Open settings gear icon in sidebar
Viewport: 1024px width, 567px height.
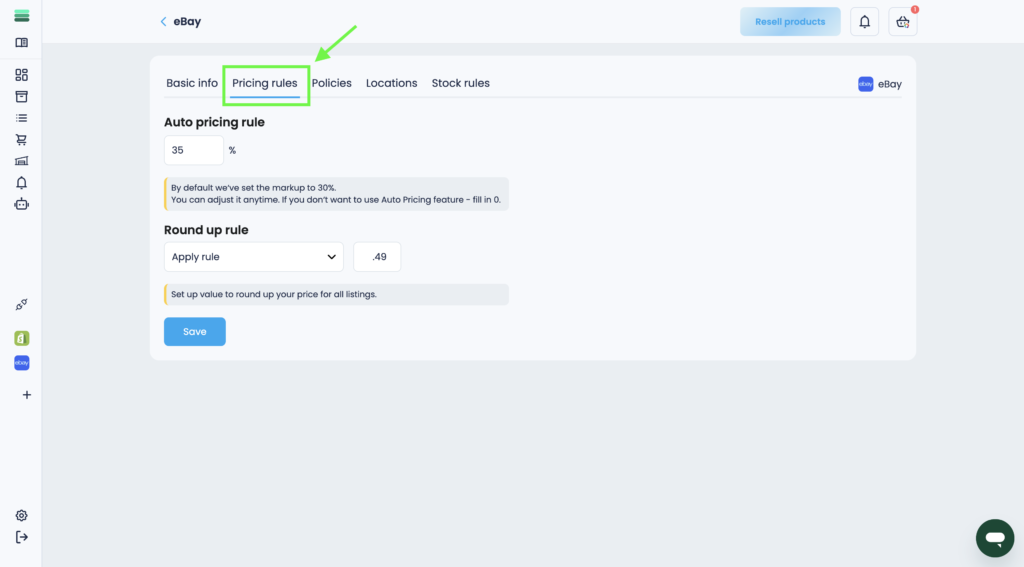(x=21, y=516)
